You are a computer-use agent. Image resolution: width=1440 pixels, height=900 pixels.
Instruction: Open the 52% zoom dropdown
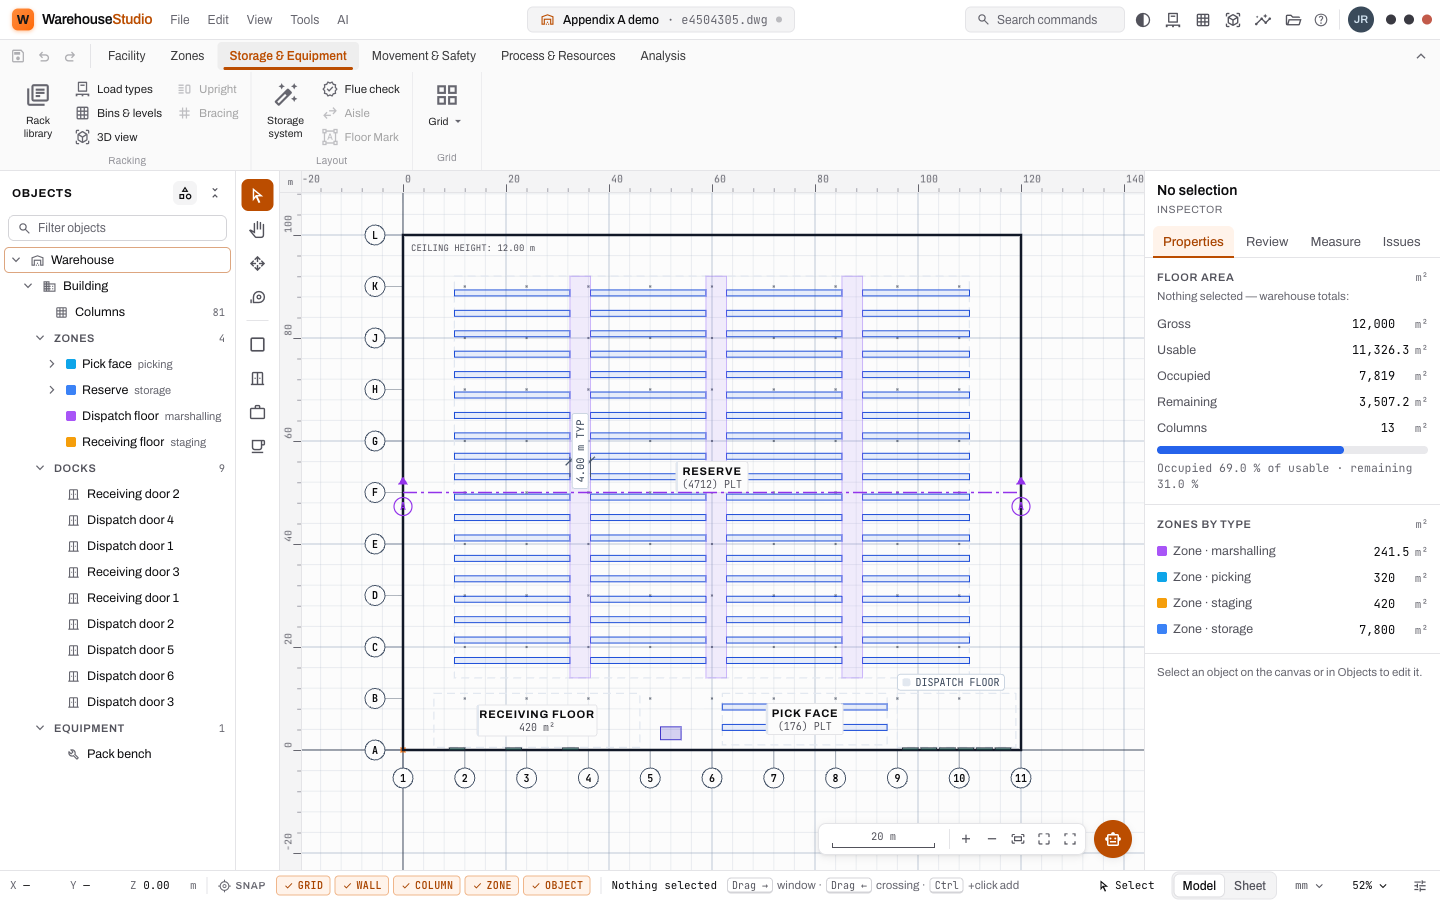tap(1369, 886)
